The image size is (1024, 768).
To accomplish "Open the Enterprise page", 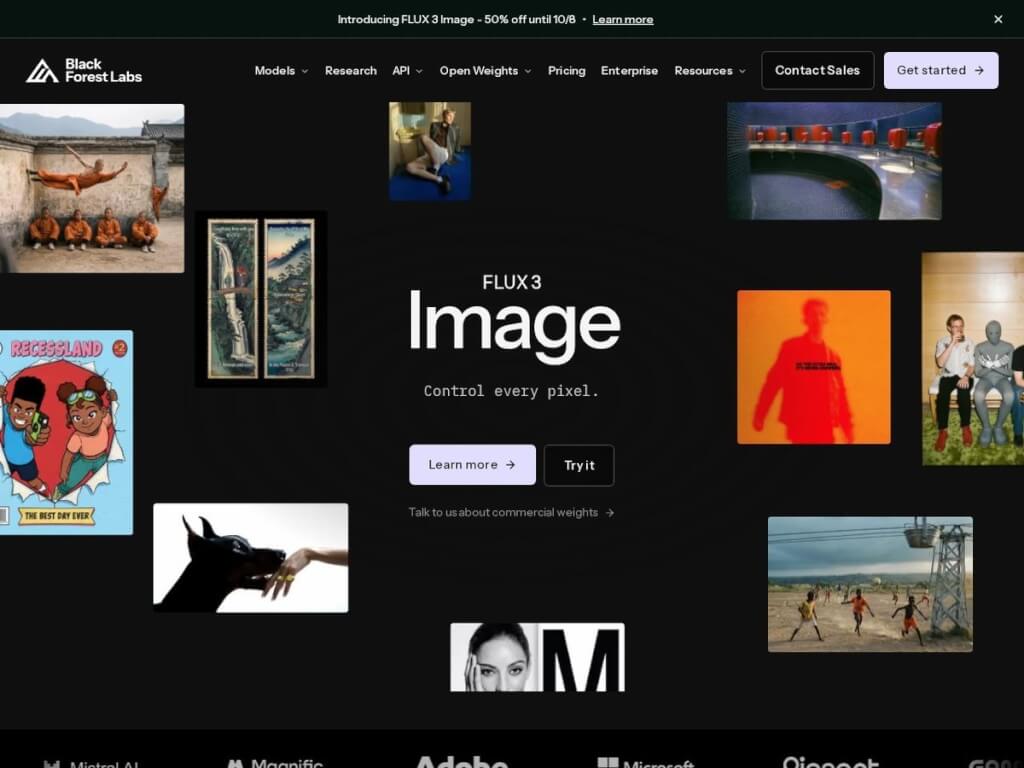I will 629,71.
